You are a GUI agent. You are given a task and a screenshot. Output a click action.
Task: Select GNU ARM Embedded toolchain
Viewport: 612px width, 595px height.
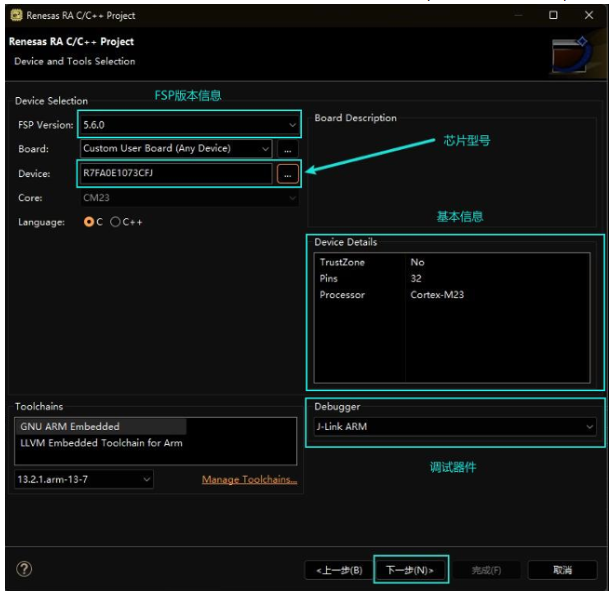coord(101,426)
